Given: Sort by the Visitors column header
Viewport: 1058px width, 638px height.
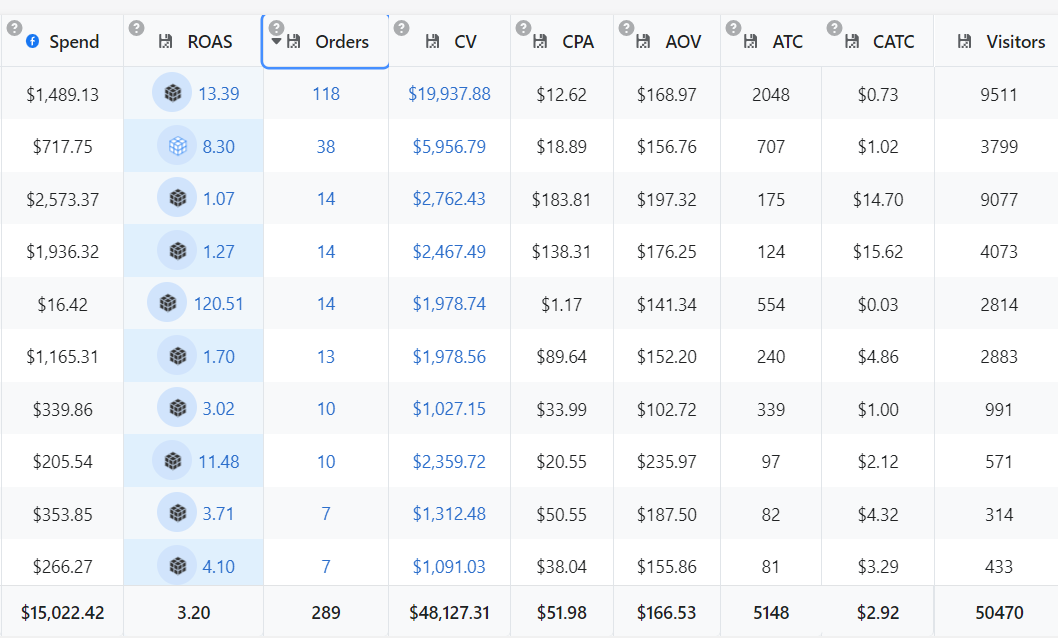Looking at the screenshot, I should [x=1015, y=42].
